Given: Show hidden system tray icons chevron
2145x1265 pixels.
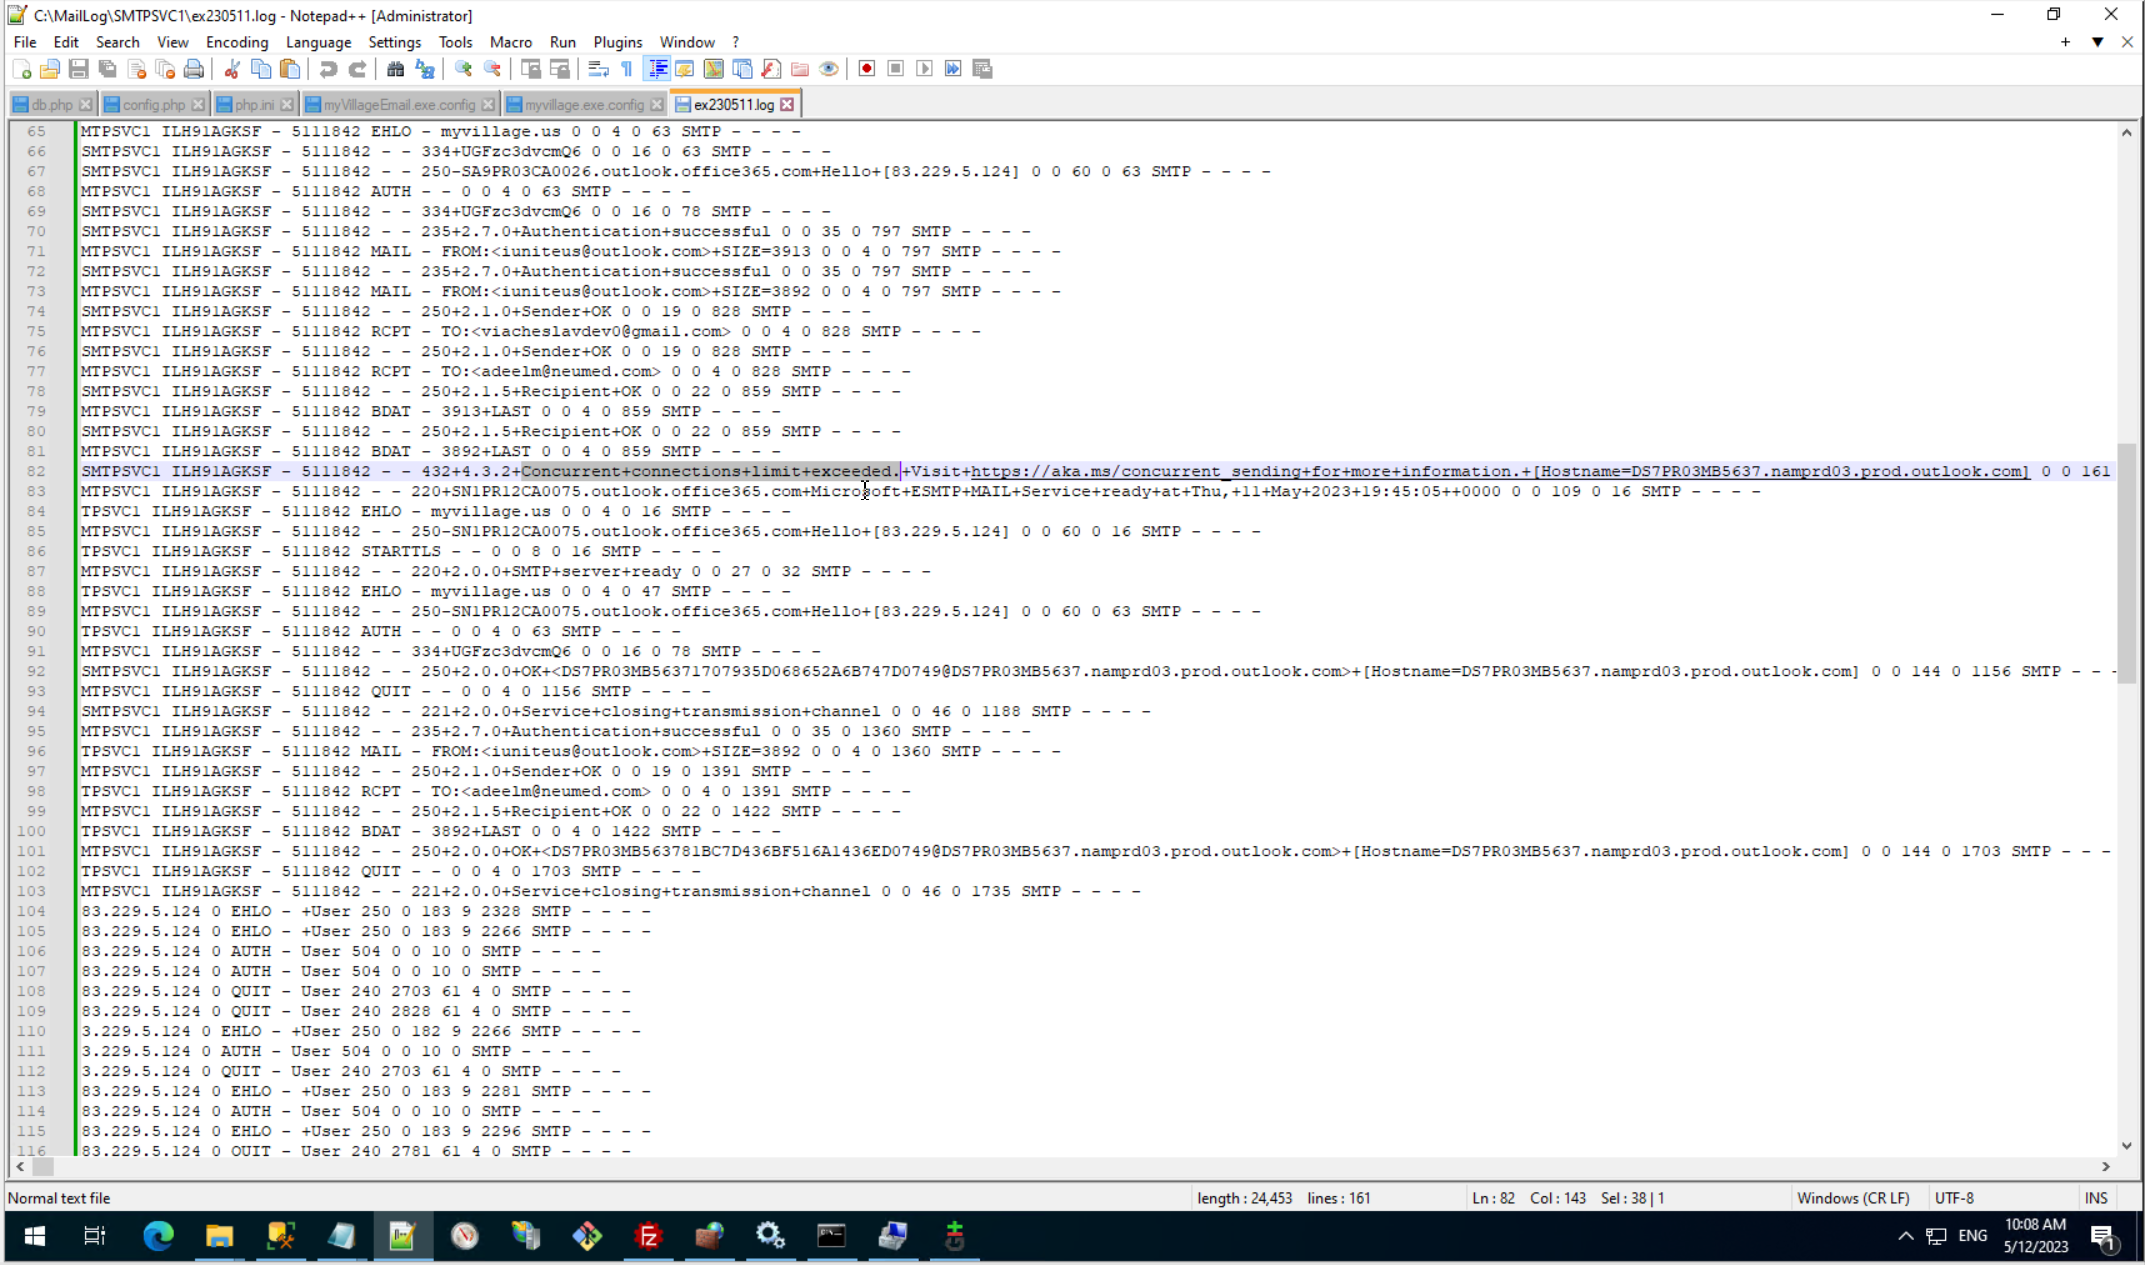Looking at the screenshot, I should point(1905,1236).
